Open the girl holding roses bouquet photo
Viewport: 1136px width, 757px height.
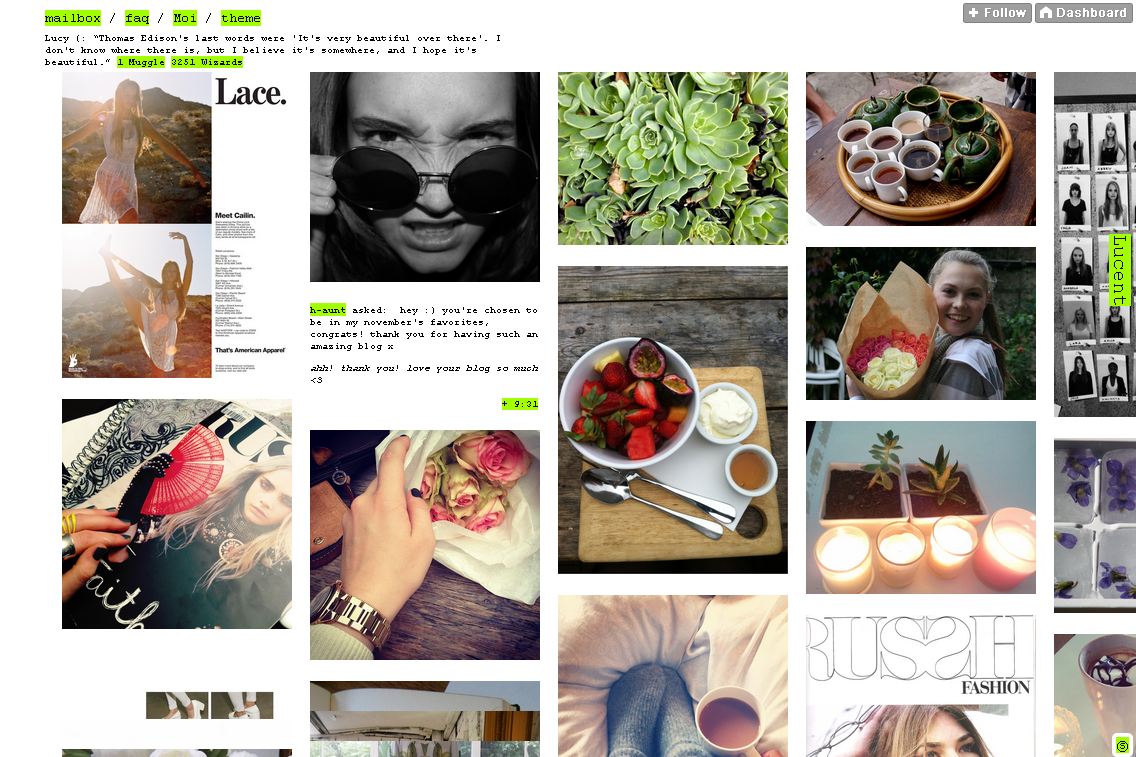coord(921,323)
